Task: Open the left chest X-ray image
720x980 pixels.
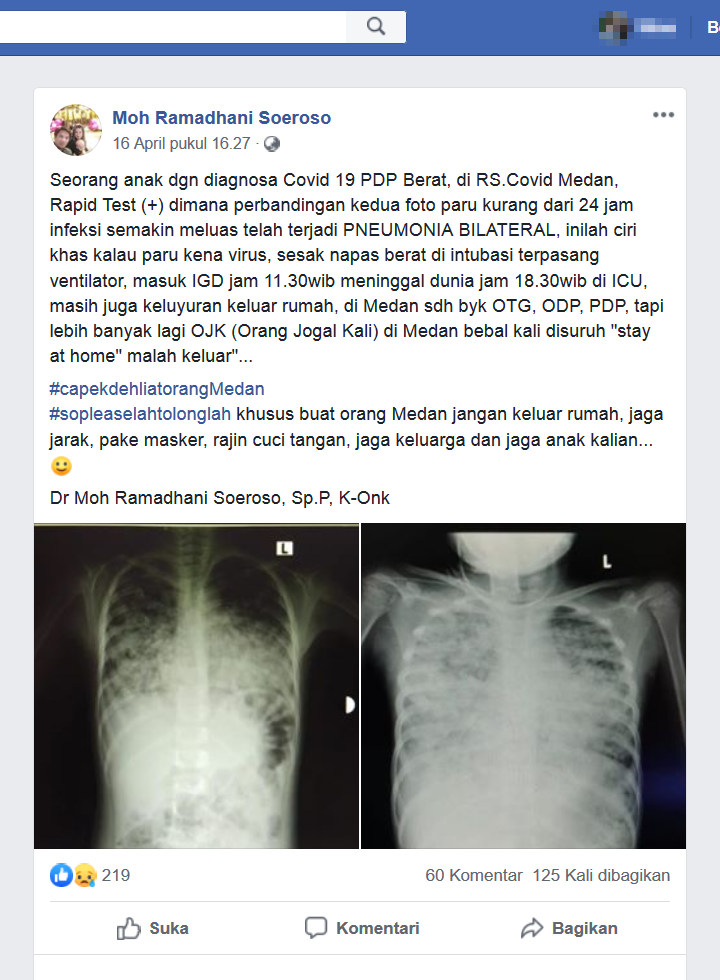Action: click(196, 686)
